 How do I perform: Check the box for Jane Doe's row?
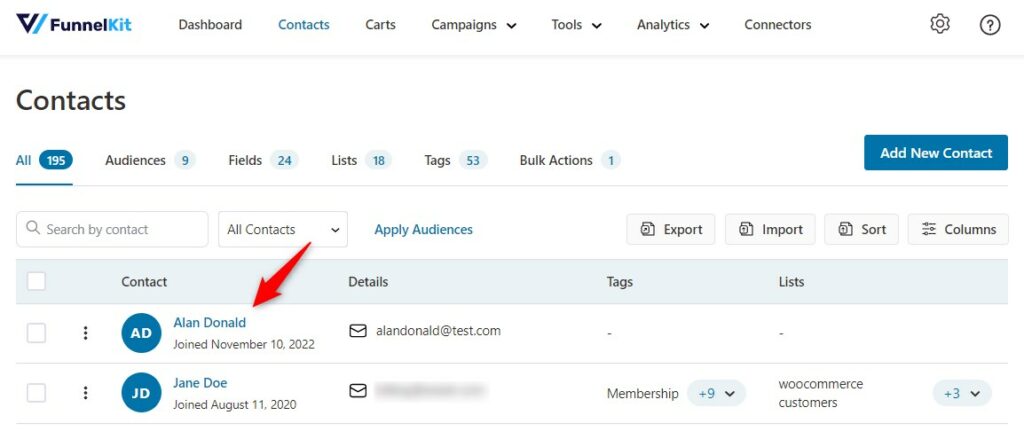coord(37,392)
